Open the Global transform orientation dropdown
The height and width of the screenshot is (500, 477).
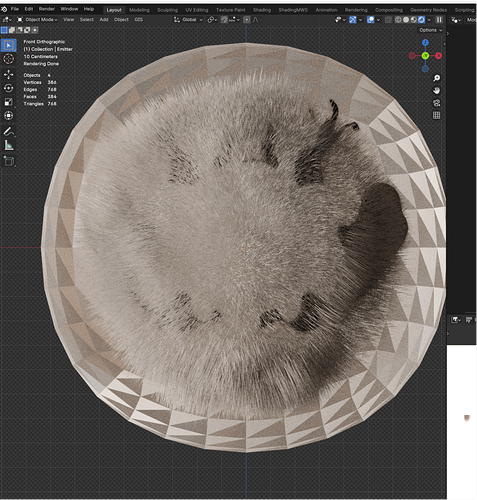pyautogui.click(x=188, y=20)
